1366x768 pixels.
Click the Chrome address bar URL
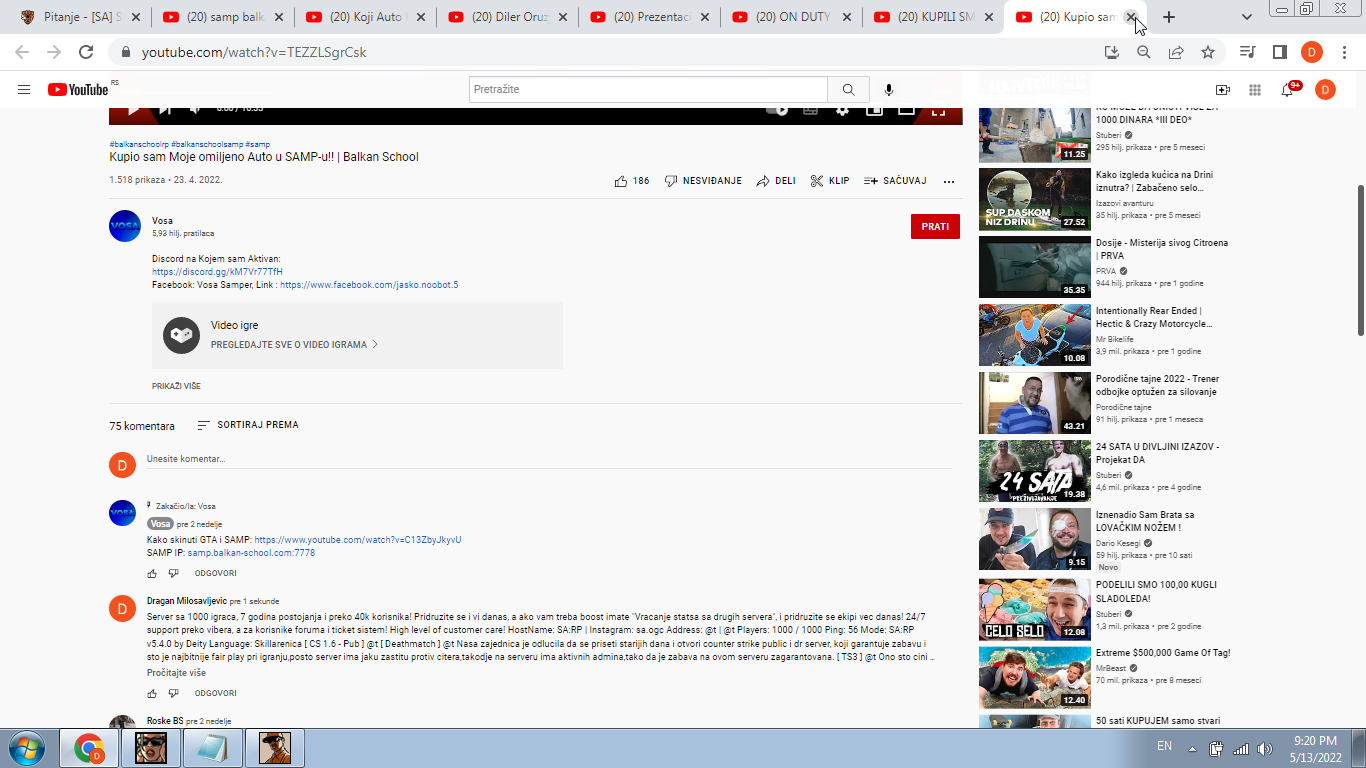point(254,52)
